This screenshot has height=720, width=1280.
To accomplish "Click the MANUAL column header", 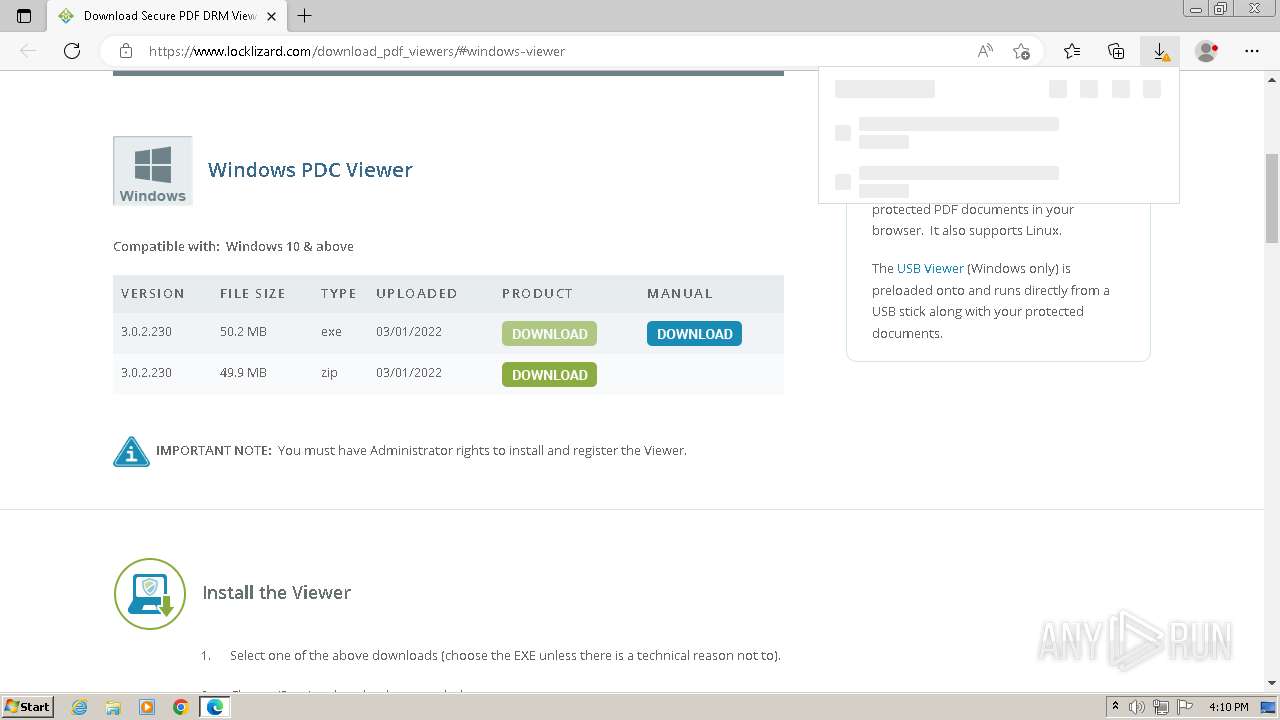I will [680, 294].
